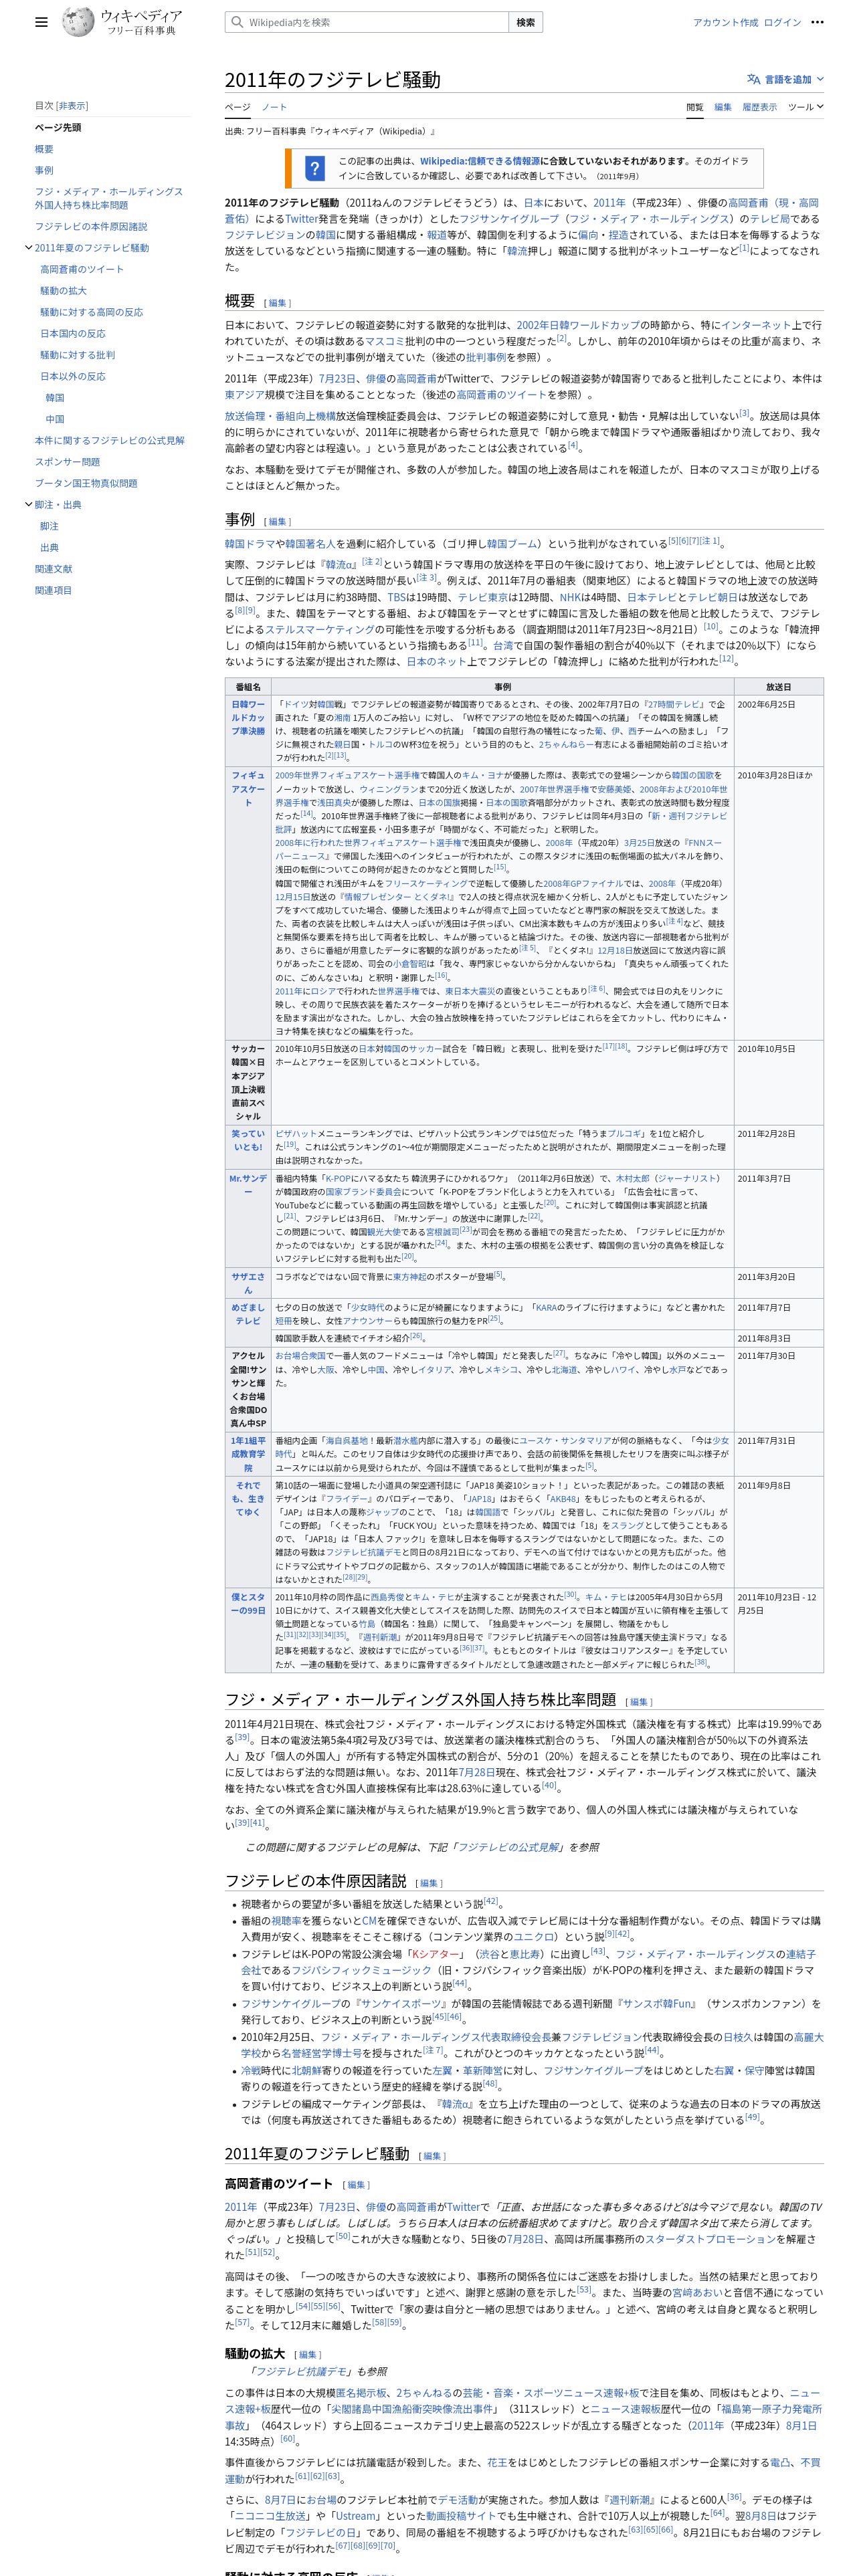Select the 閲覧 tab
The height and width of the screenshot is (2576, 859).
[x=694, y=107]
